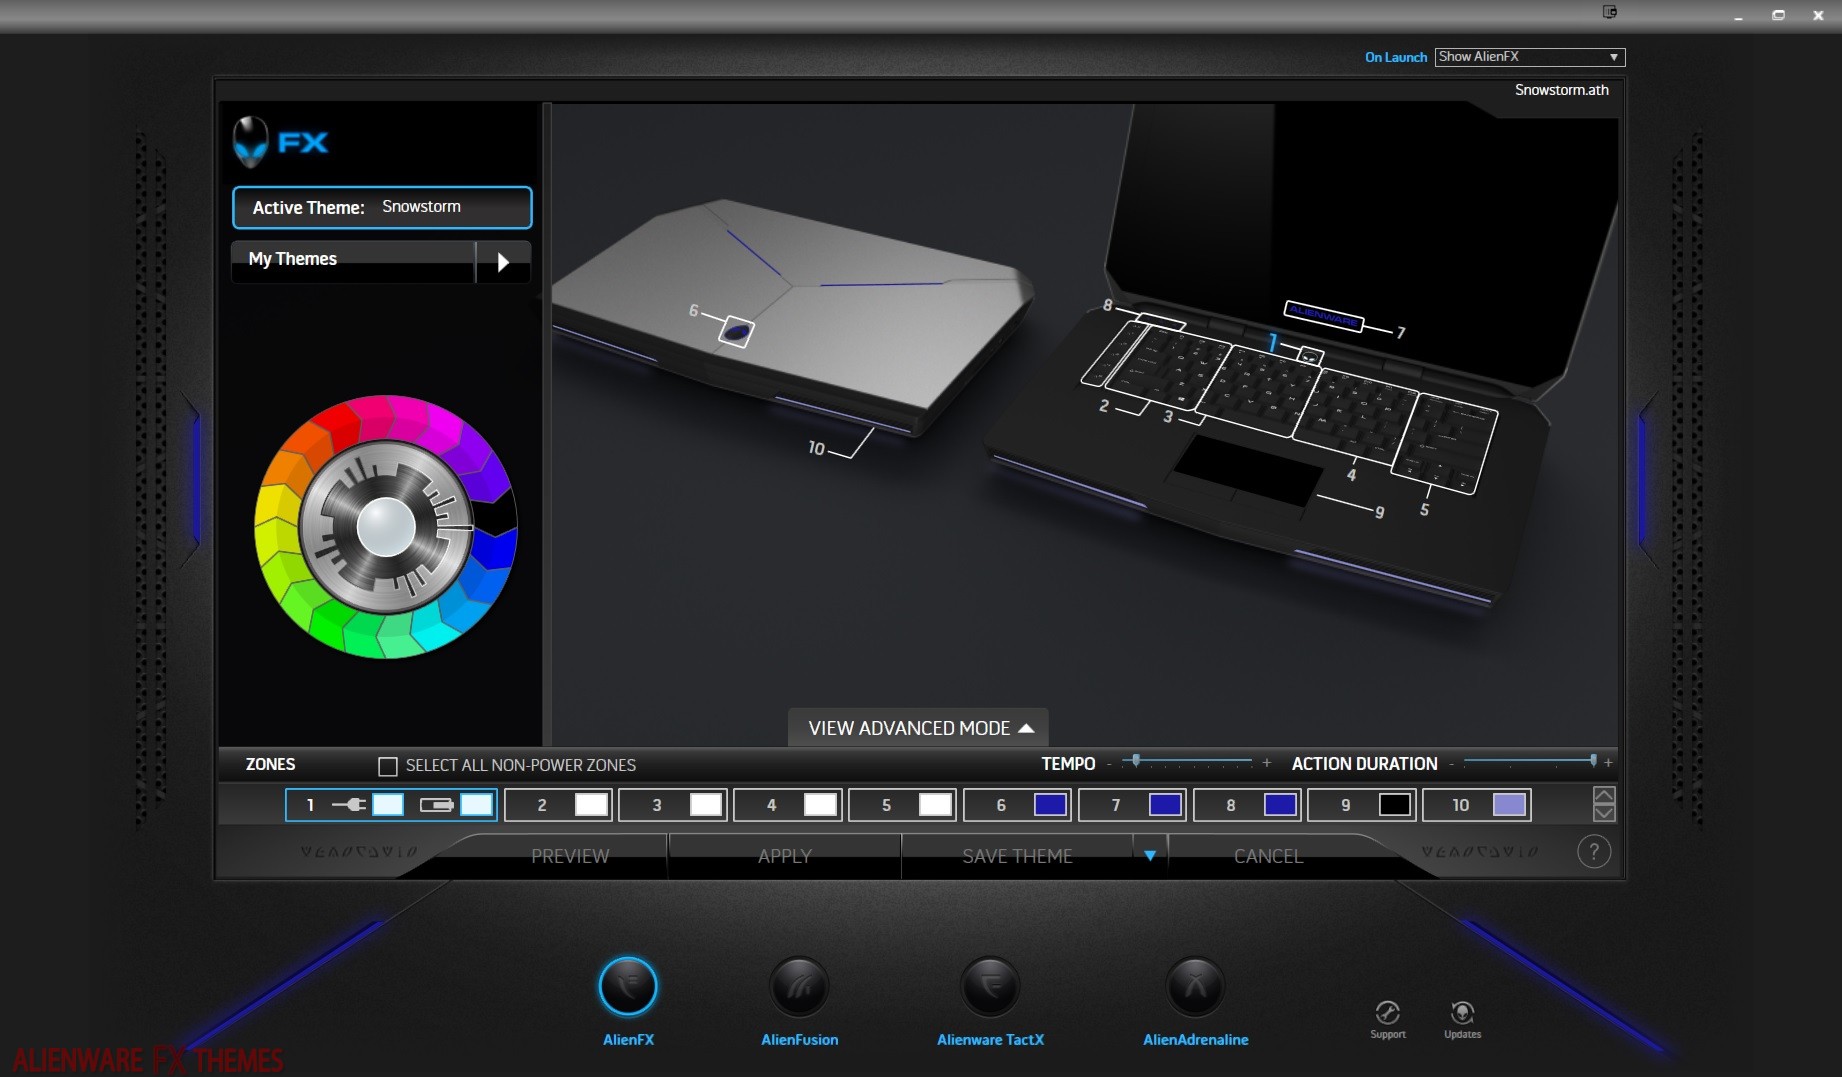
Task: Decrease action duration with minus sign
Action: (1451, 763)
